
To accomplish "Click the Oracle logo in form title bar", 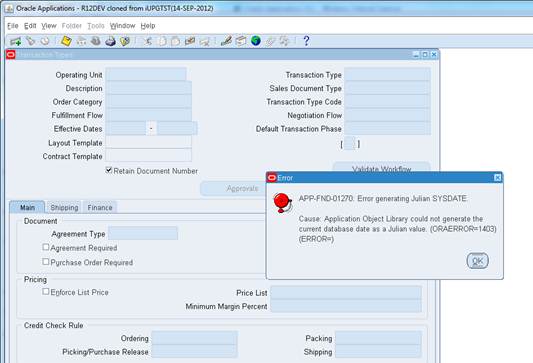I will coord(11,54).
